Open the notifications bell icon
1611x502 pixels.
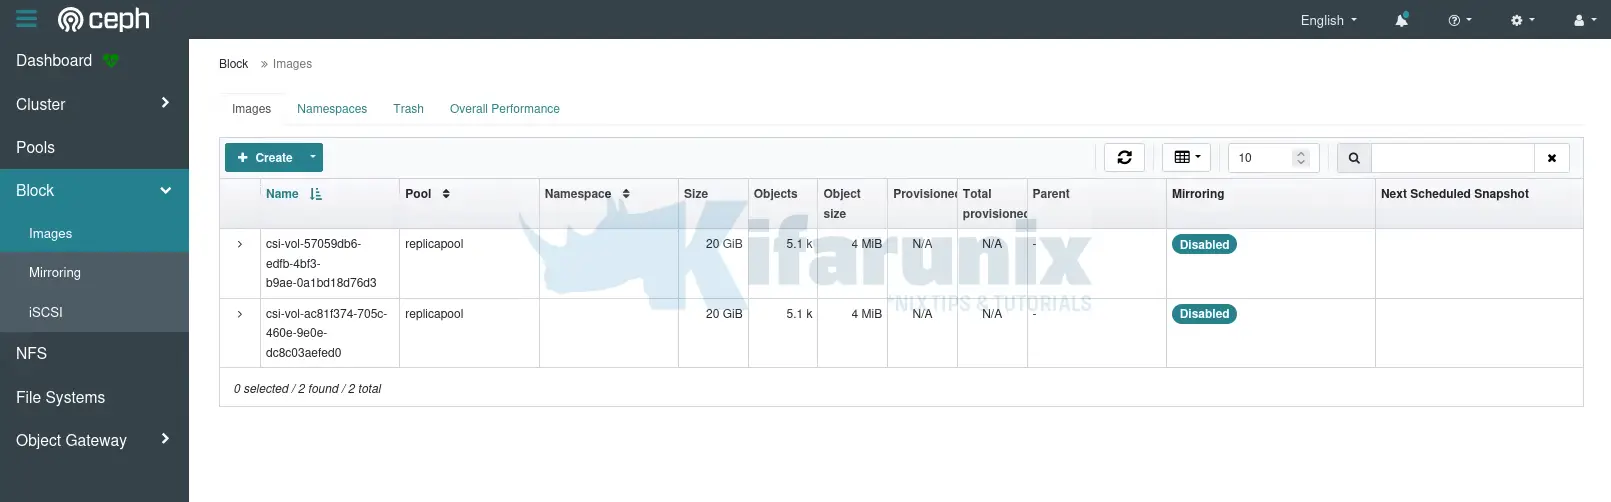[x=1402, y=20]
